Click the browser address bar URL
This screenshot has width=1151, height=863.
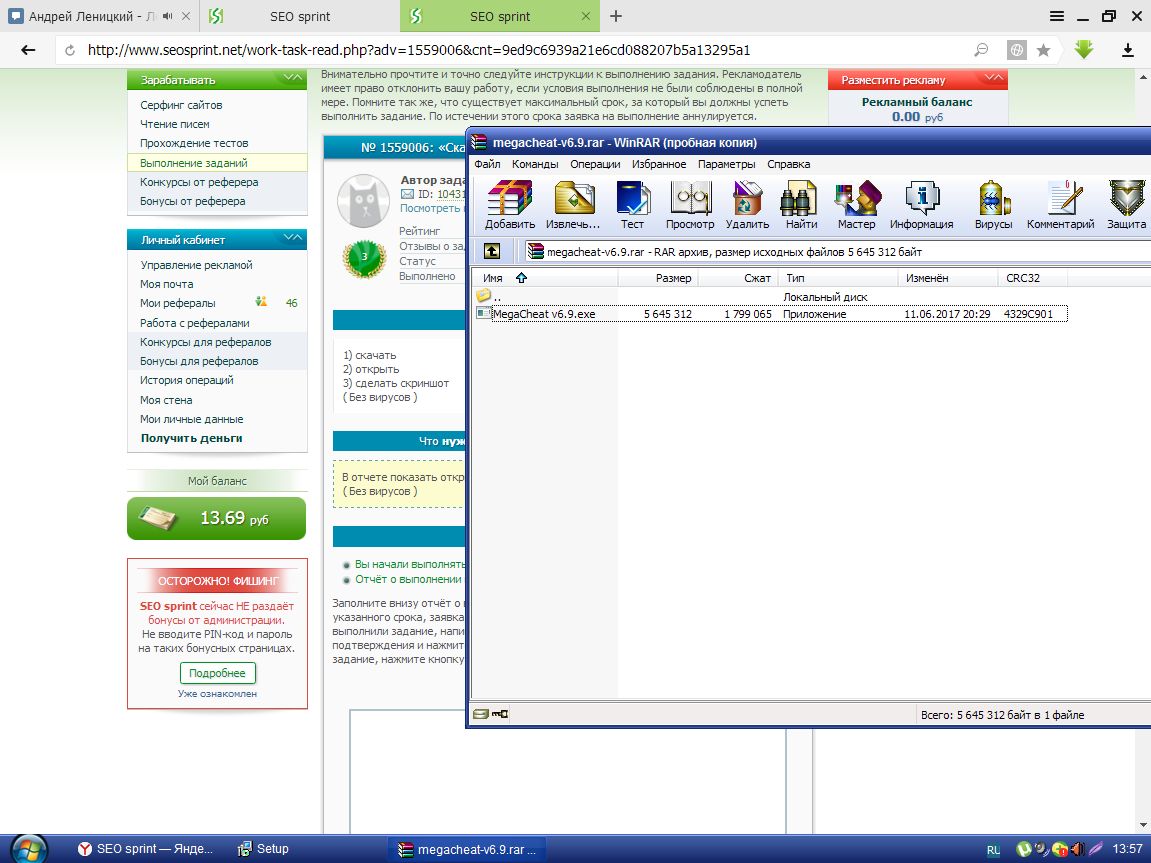click(418, 50)
